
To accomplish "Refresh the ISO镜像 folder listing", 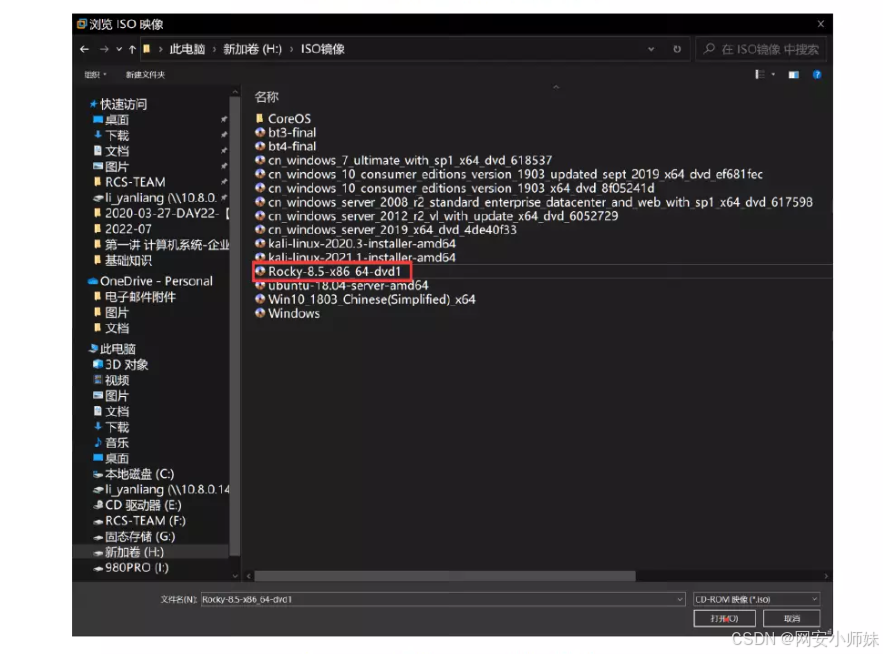I will (677, 49).
